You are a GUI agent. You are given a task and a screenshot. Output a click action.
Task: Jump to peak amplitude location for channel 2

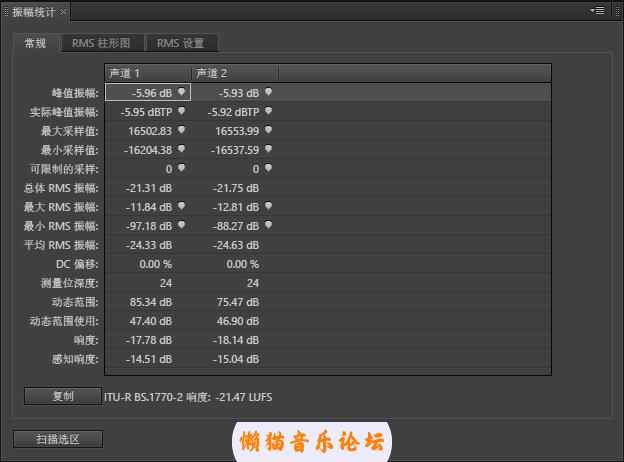[x=269, y=92]
